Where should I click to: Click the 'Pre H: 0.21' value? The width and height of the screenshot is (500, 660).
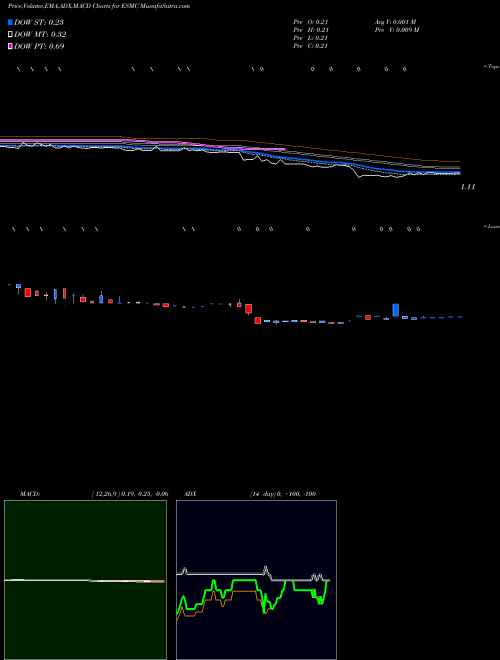point(311,30)
